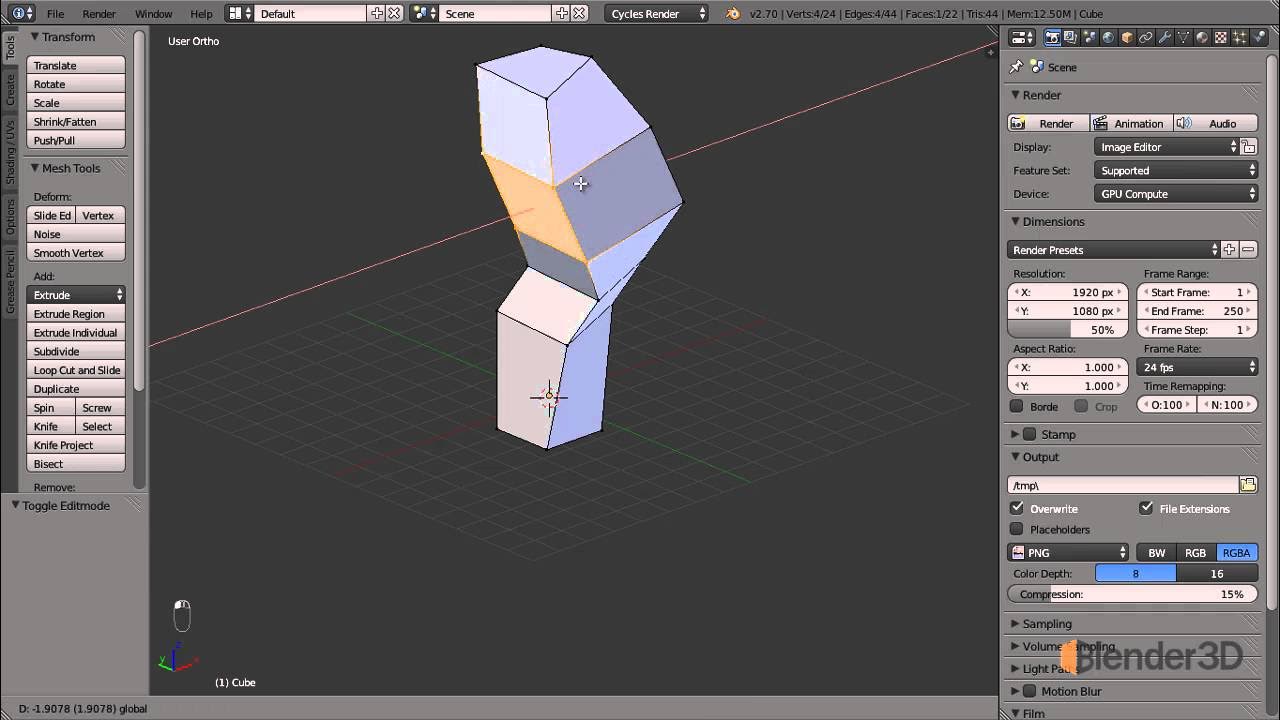Click the Info editor type icon in top bar

(x=20, y=13)
